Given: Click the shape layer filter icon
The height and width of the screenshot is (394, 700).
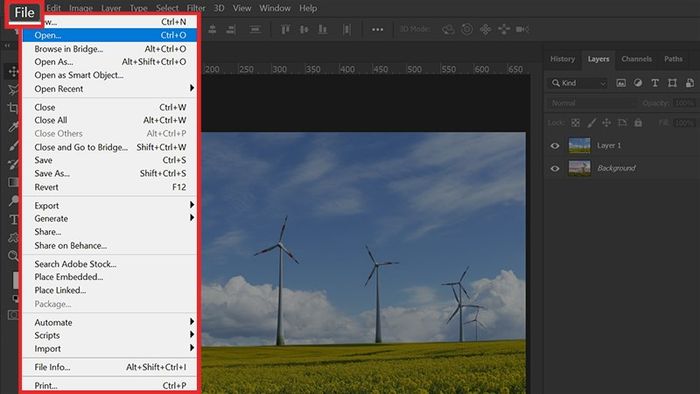Looking at the screenshot, I should click(x=672, y=83).
